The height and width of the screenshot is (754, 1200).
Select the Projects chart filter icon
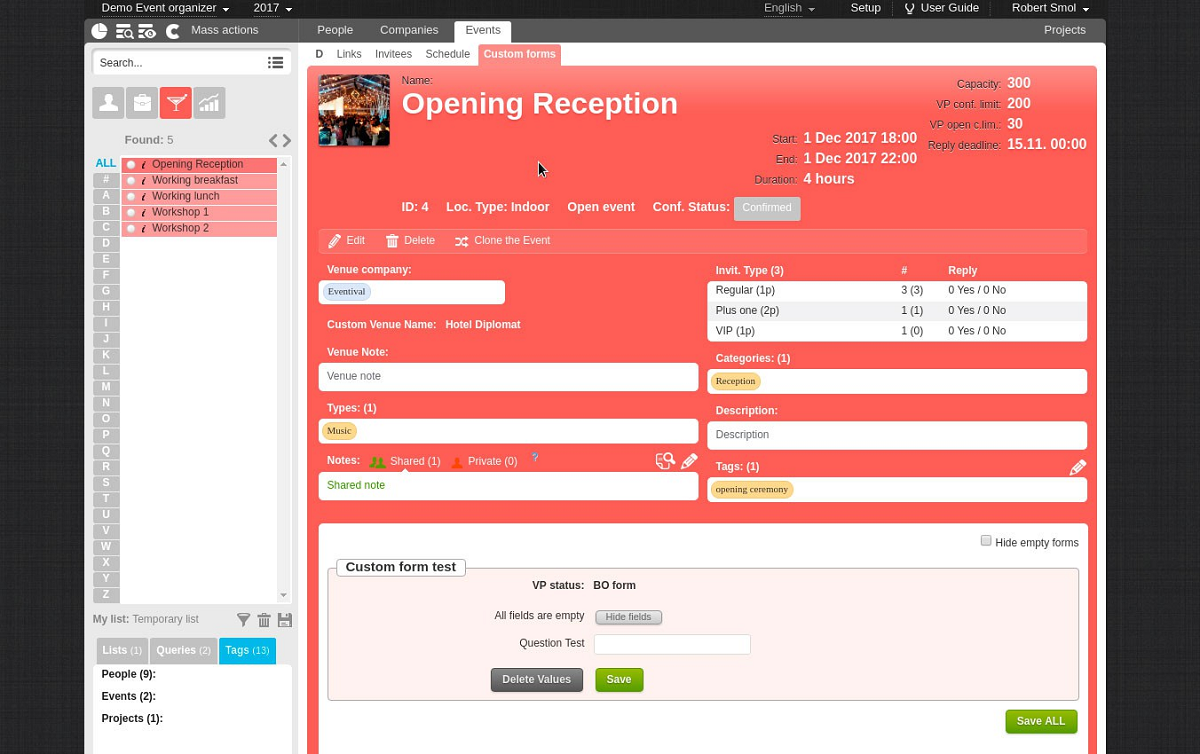(x=209, y=103)
